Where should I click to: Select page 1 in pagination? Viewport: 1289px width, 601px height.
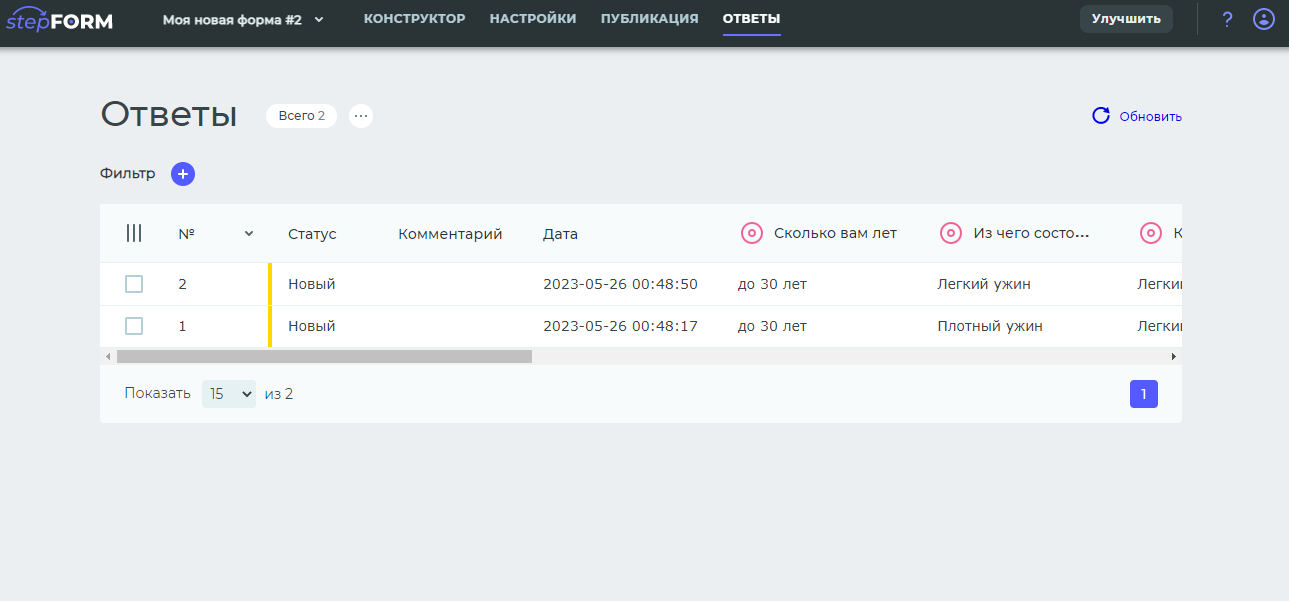[x=1143, y=393]
